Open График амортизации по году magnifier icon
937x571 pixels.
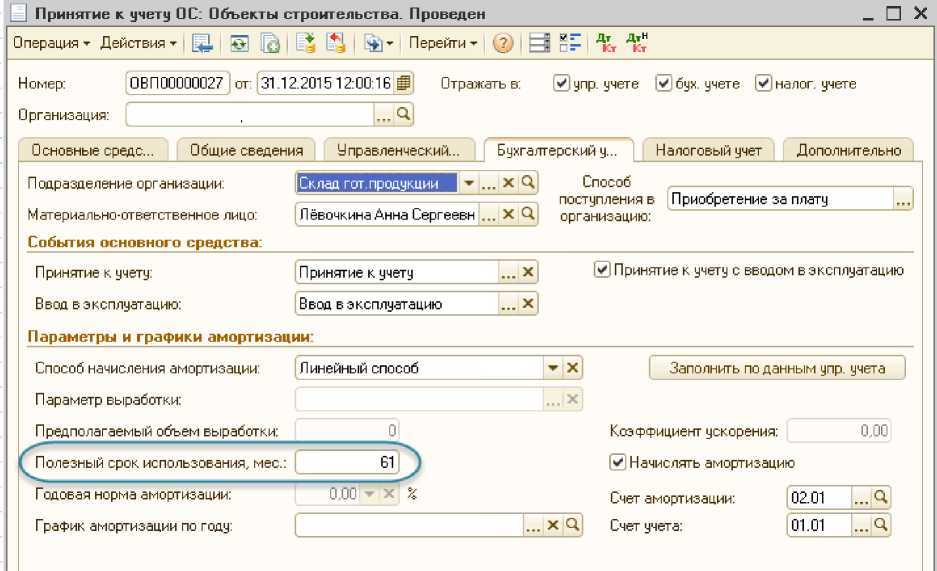coord(572,526)
